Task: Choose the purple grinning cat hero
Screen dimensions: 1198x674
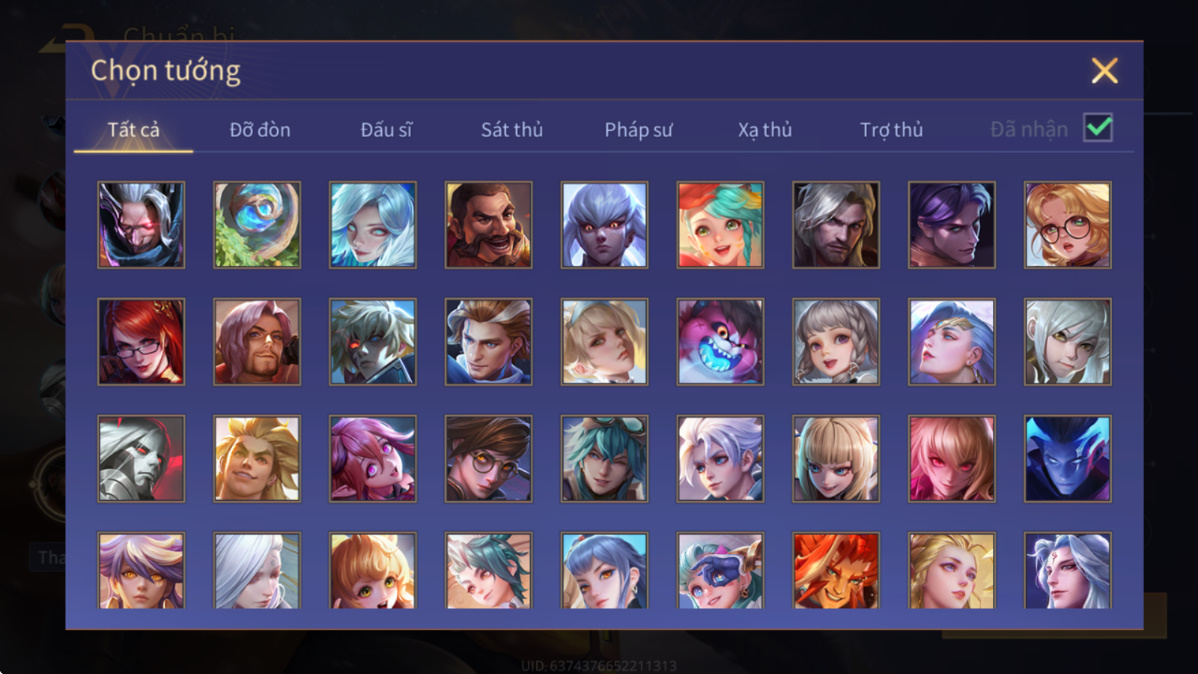Action: click(x=720, y=342)
